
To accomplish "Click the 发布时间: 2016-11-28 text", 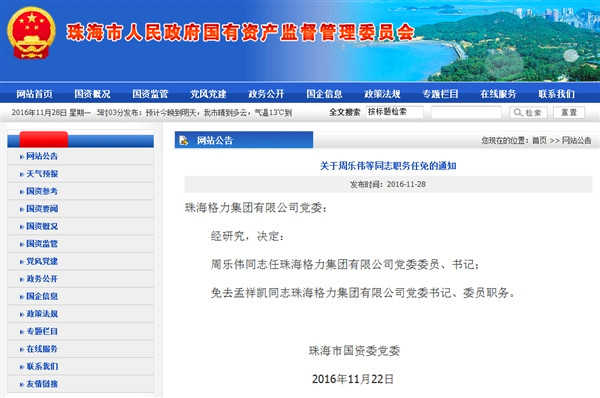I will [x=388, y=184].
